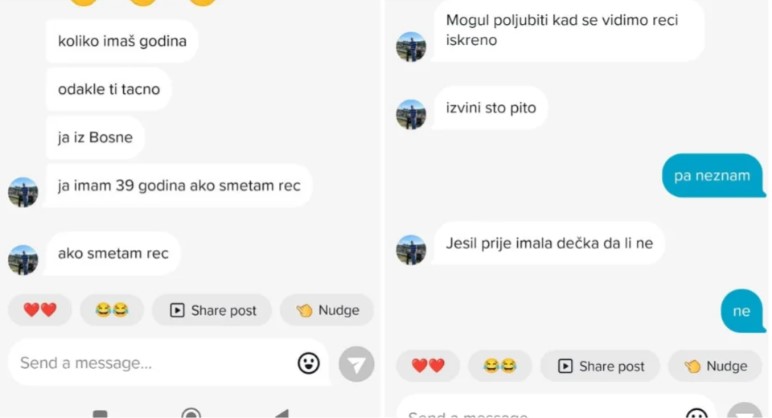The height and width of the screenshot is (418, 772).
Task: Send double hearts quick reaction in left chat
Action: [40, 310]
